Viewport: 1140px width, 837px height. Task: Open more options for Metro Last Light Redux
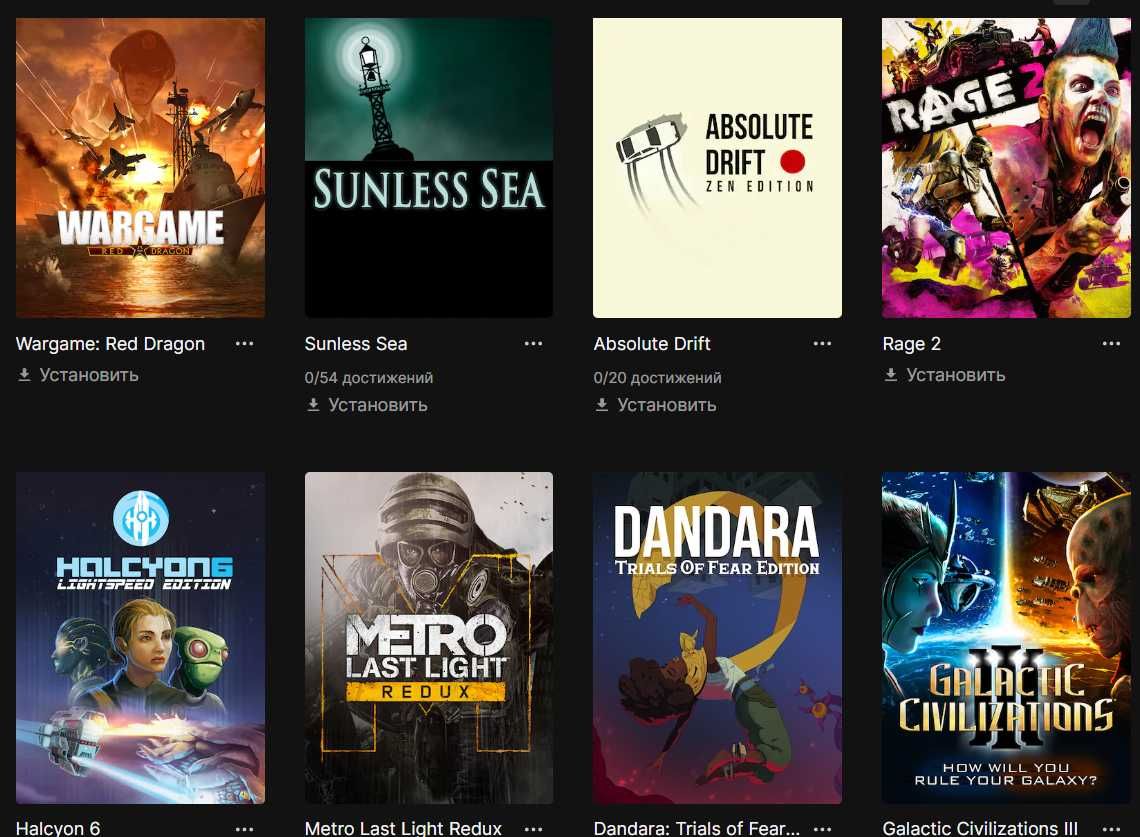[533, 828]
